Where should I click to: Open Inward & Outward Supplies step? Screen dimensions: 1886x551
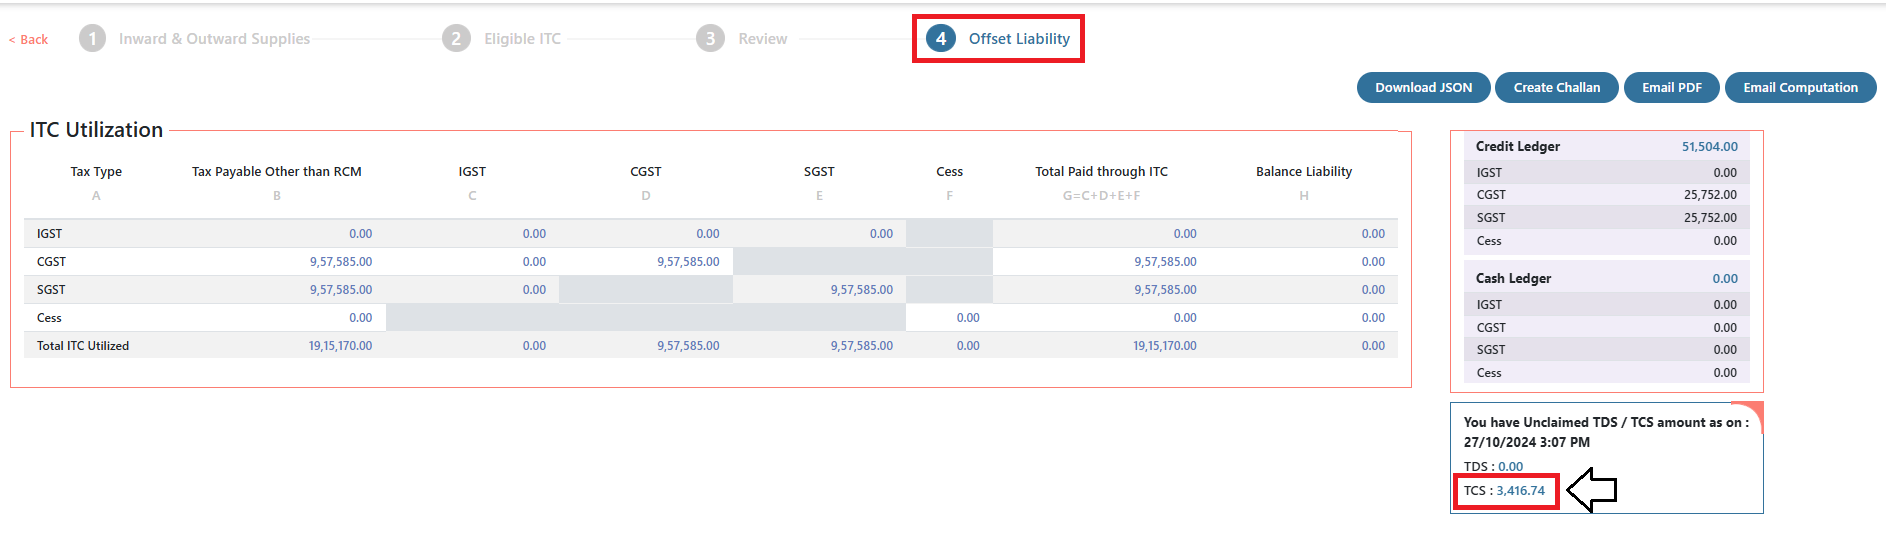tap(214, 39)
